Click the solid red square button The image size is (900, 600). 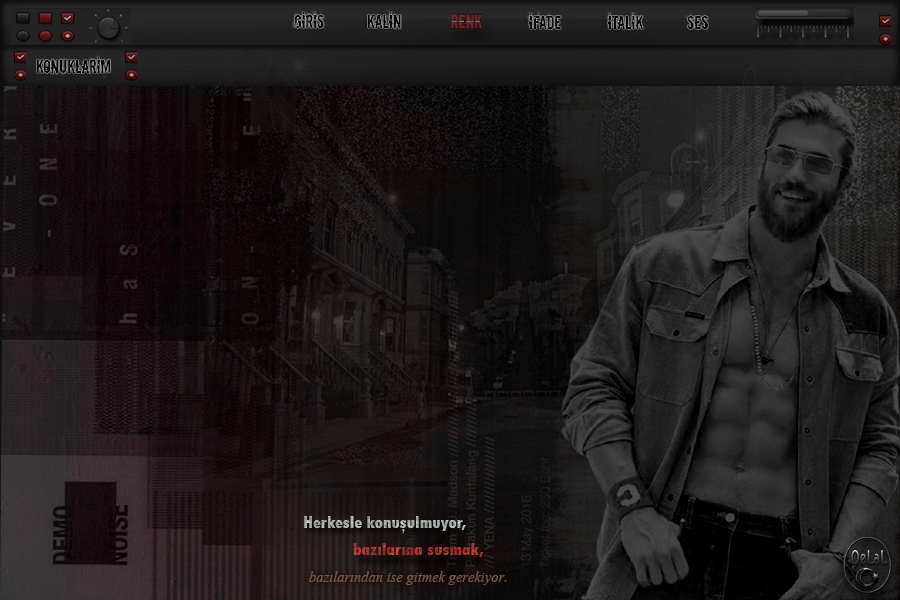point(45,18)
